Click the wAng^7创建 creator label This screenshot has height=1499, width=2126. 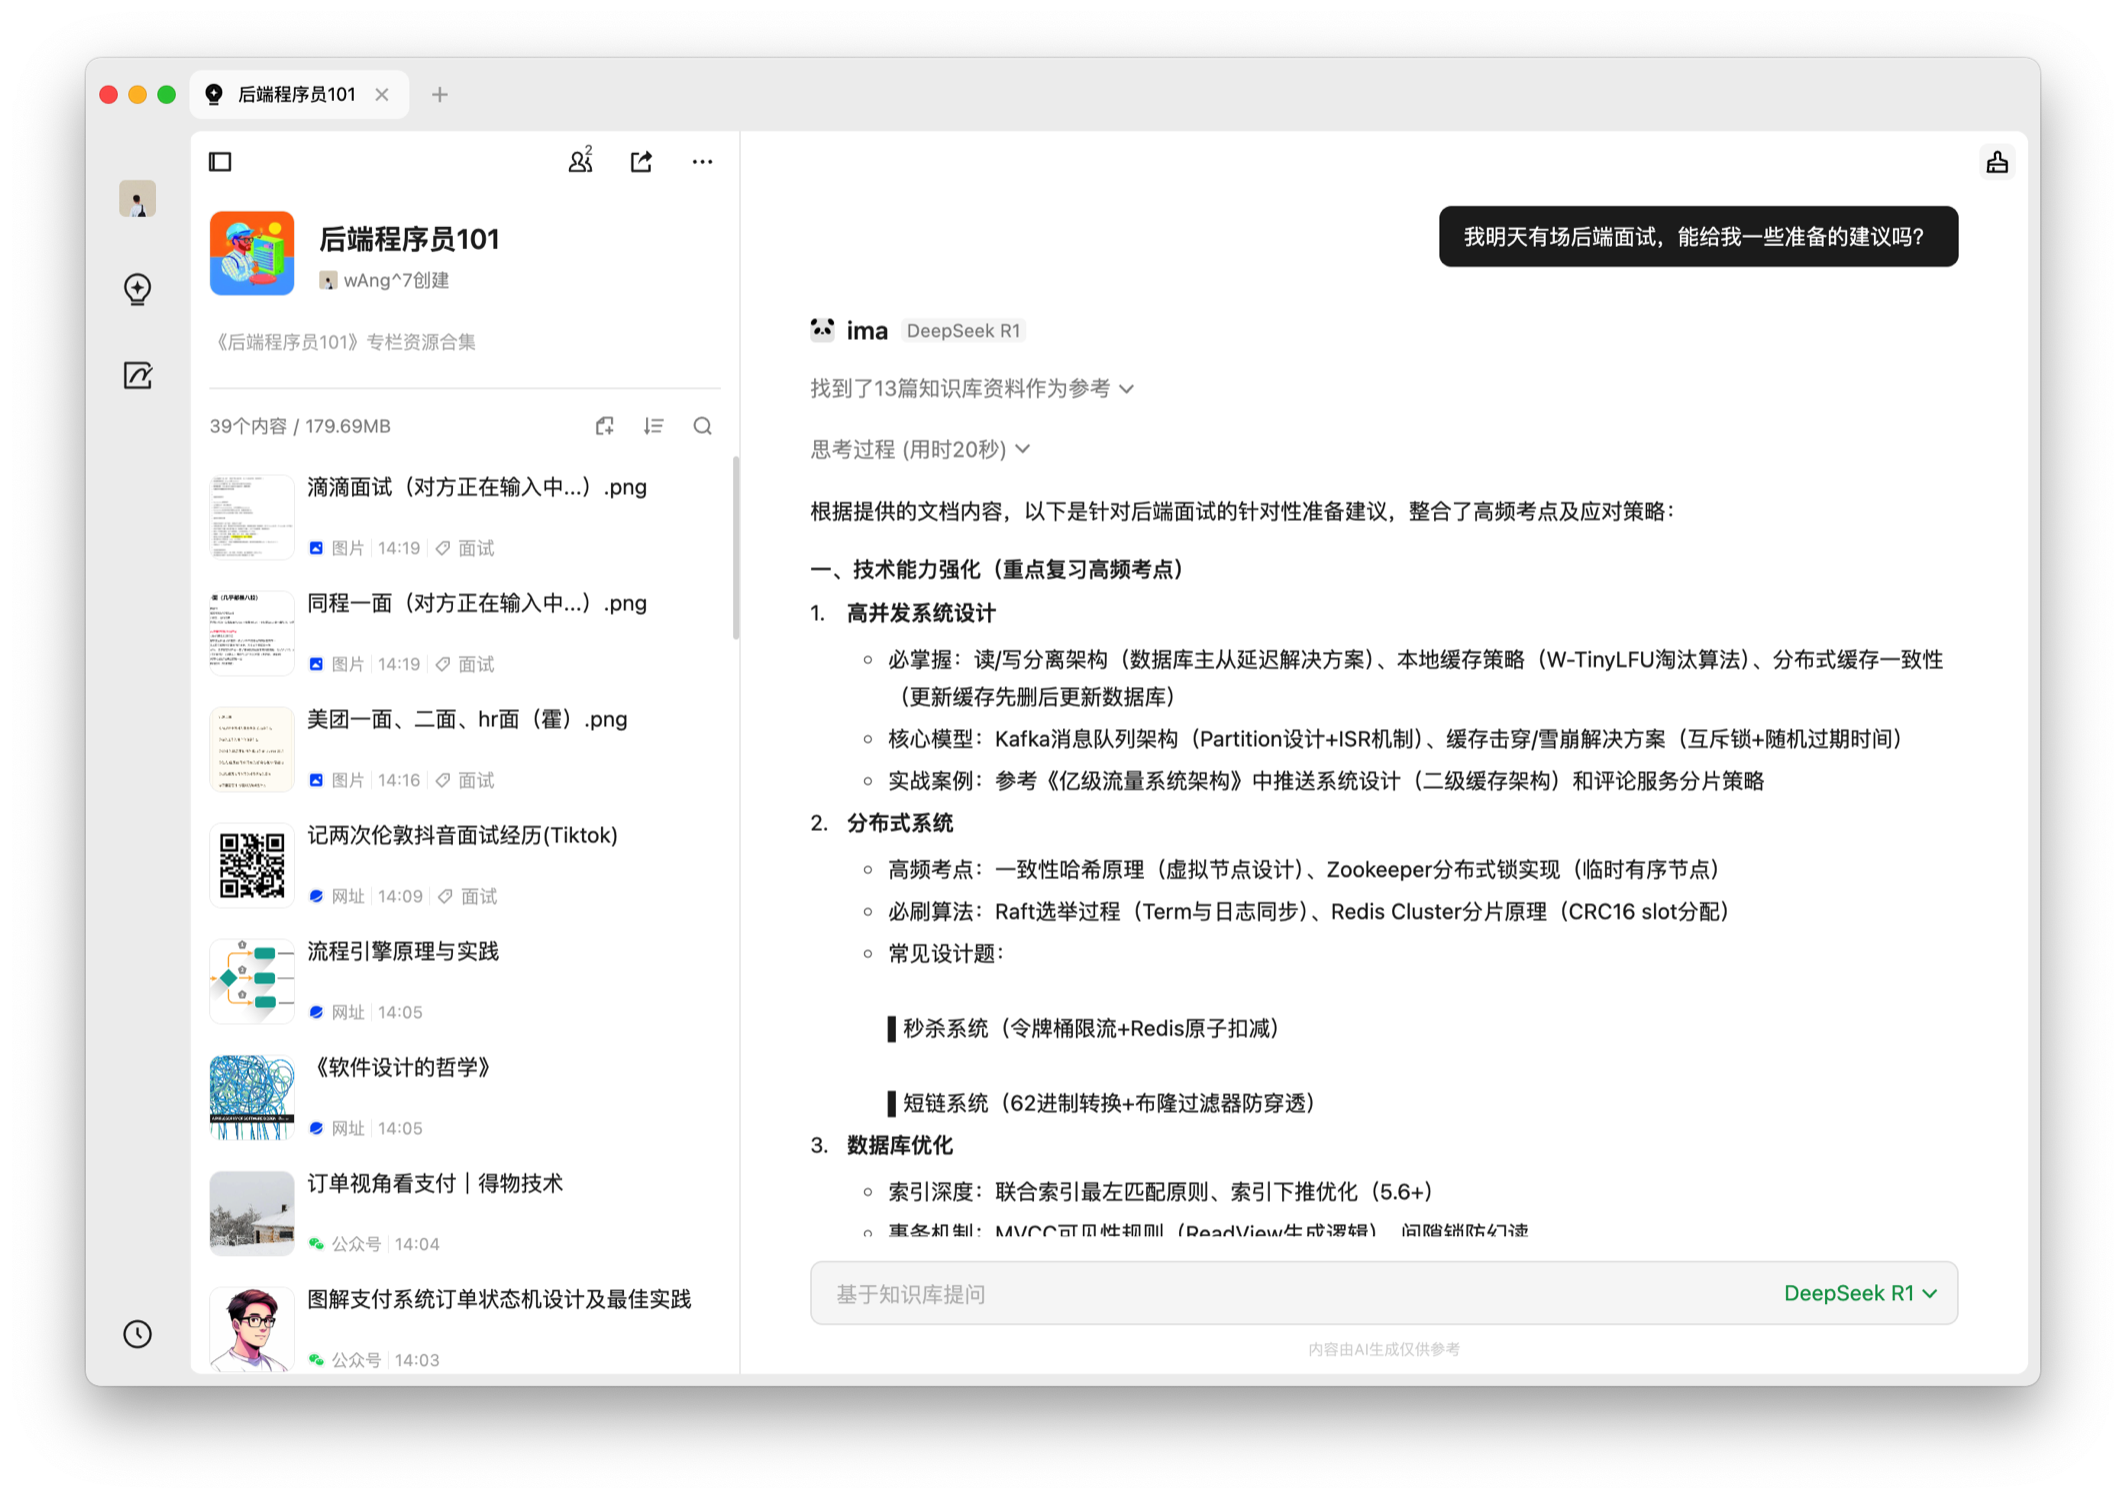tap(384, 281)
